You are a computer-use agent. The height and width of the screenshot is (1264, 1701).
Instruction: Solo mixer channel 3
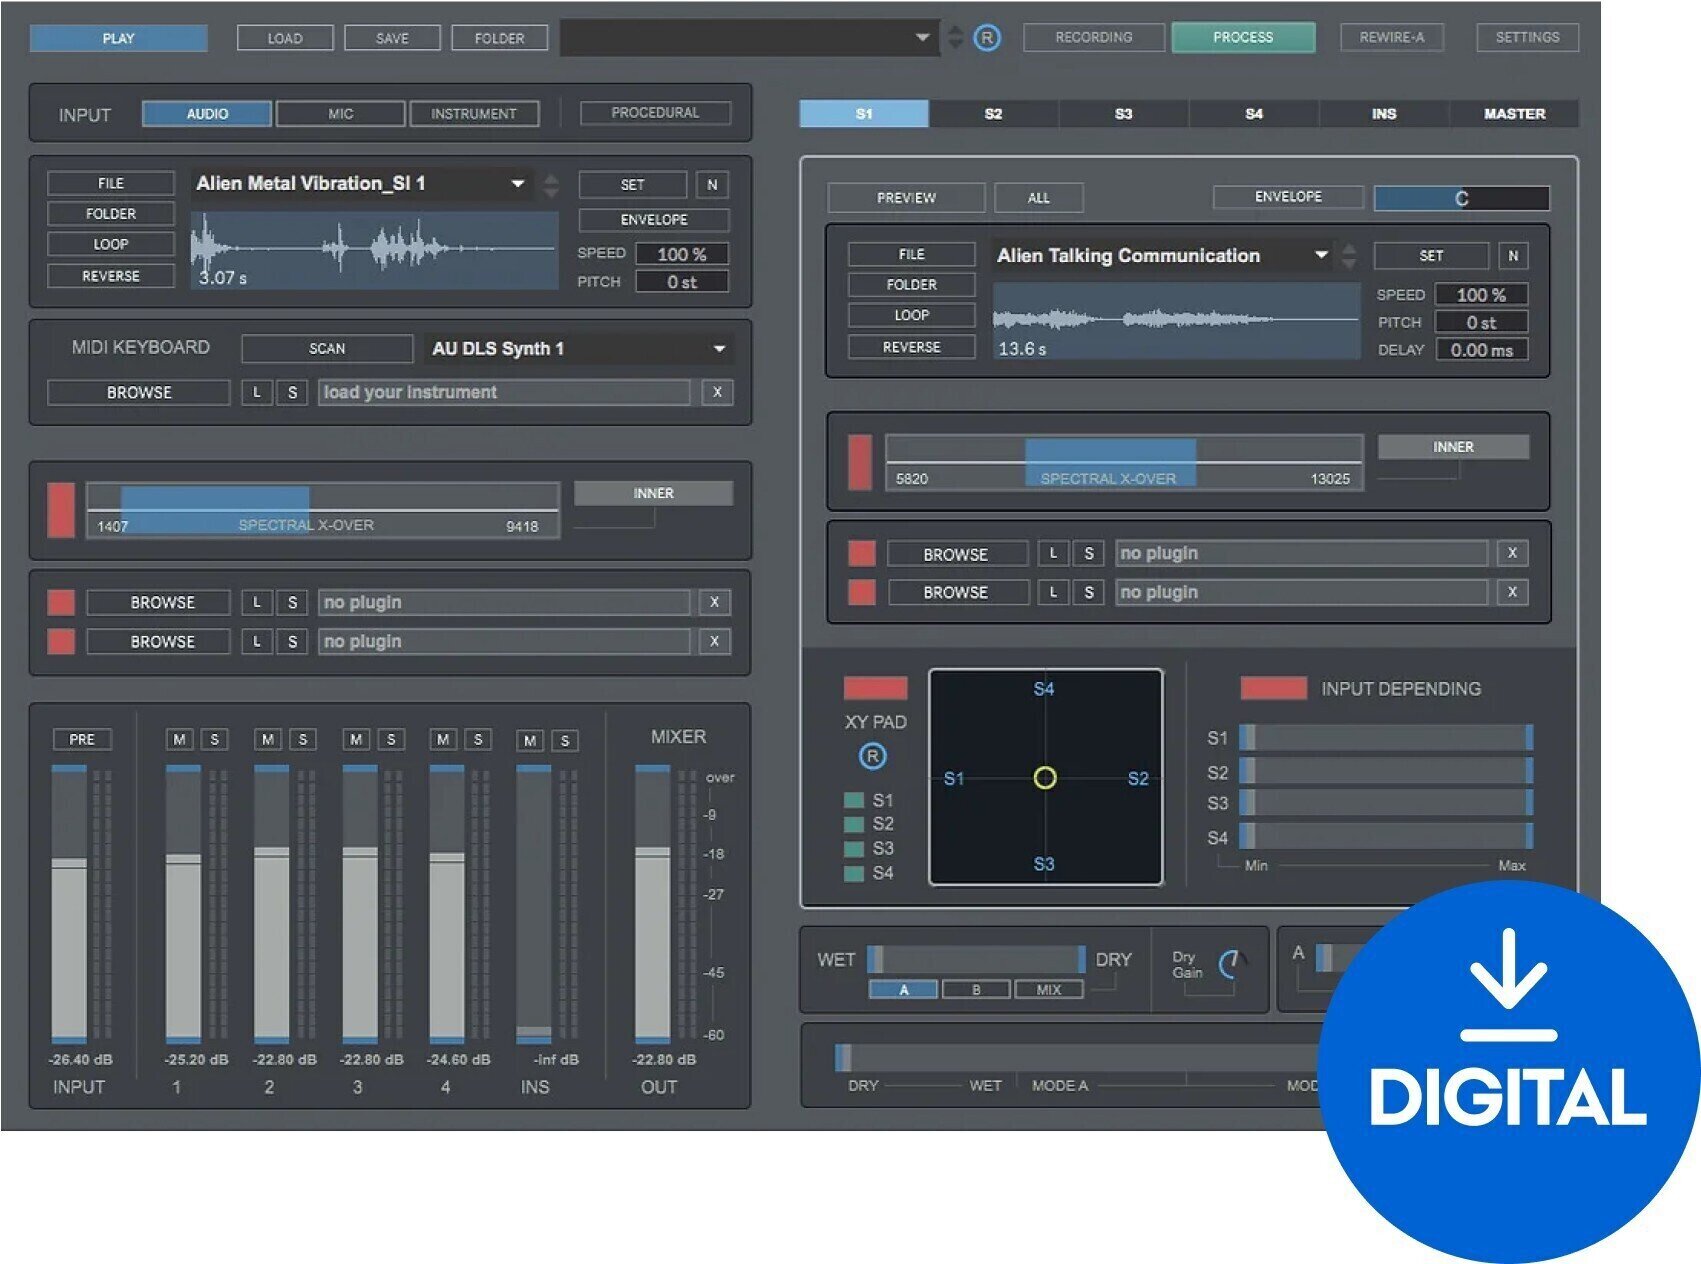[391, 739]
